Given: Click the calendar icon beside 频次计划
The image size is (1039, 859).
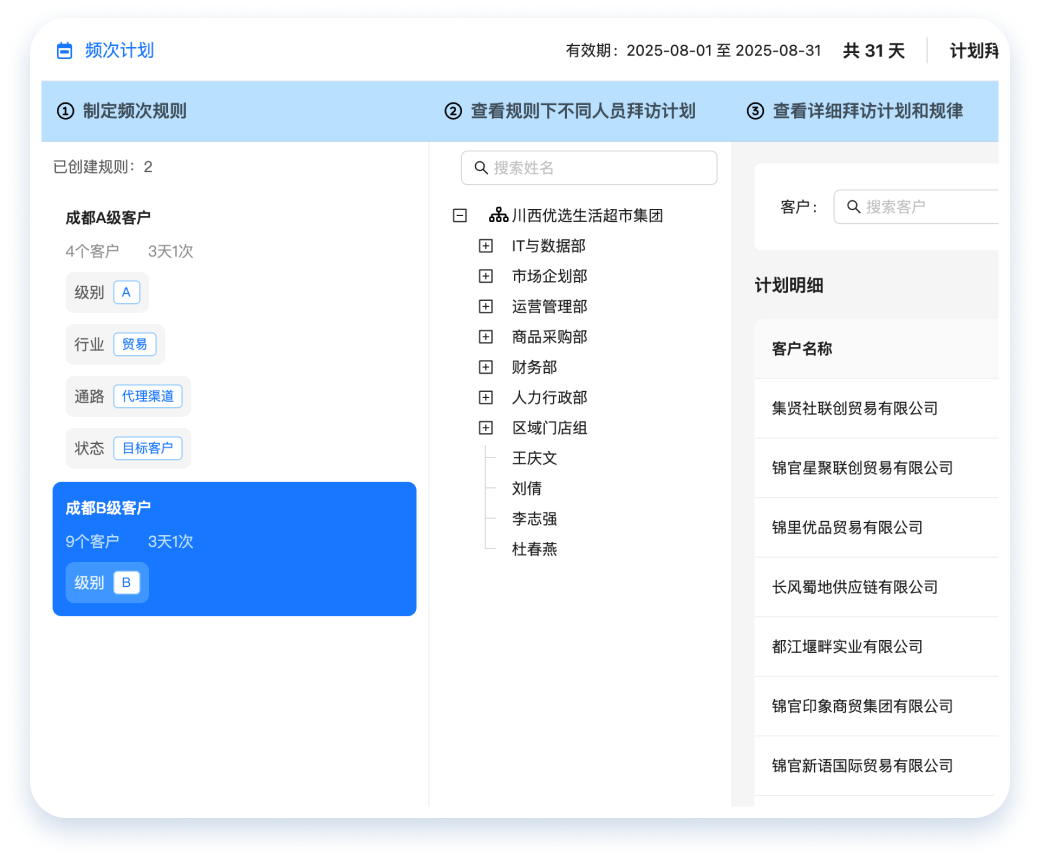Looking at the screenshot, I should point(65,51).
